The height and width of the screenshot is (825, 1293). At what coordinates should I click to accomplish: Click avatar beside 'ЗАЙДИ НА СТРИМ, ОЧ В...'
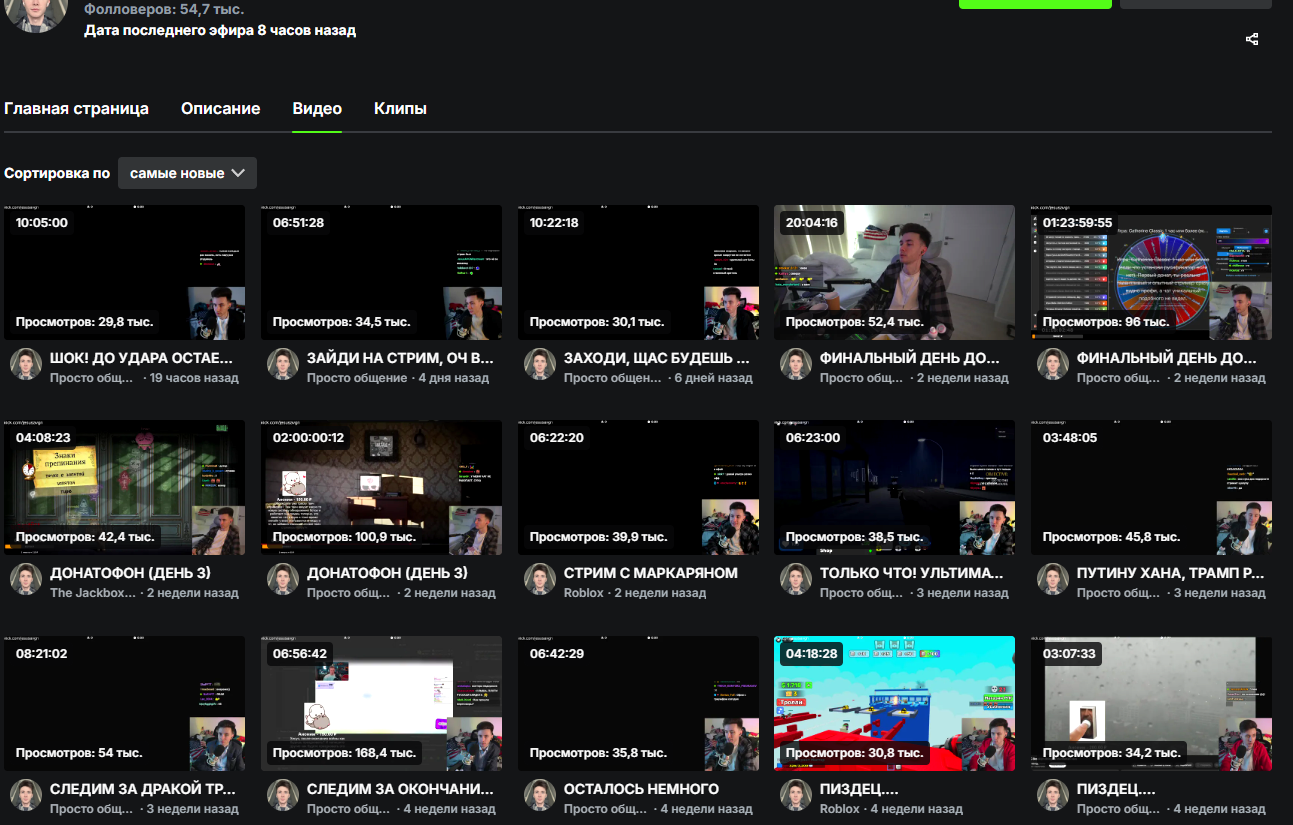pyautogui.click(x=283, y=364)
